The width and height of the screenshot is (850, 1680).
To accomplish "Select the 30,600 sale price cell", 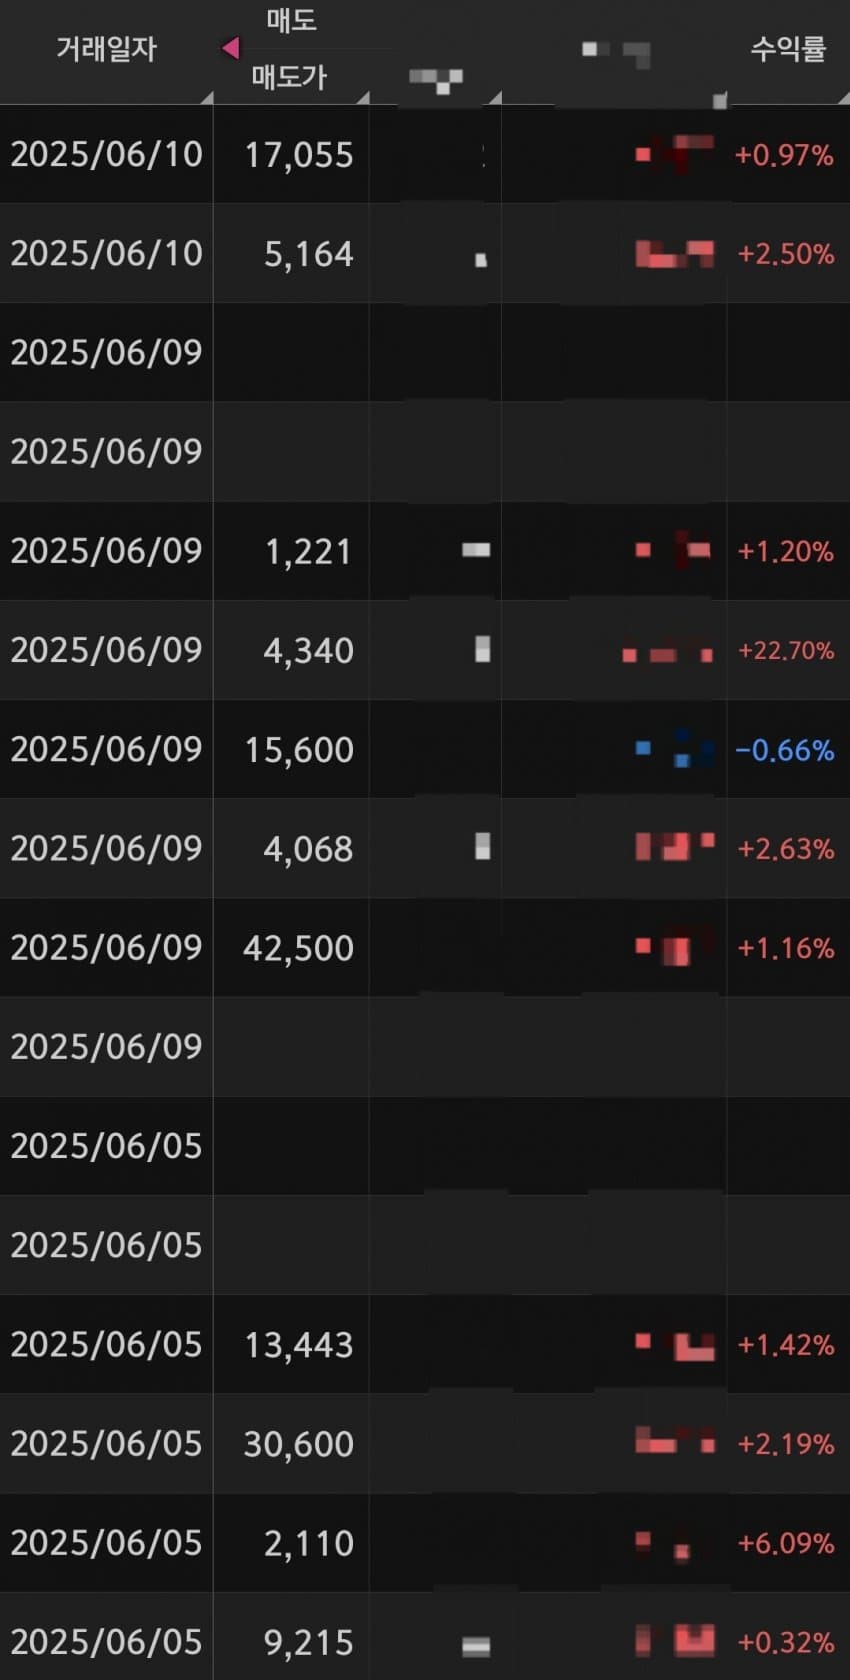I will click(x=299, y=1444).
